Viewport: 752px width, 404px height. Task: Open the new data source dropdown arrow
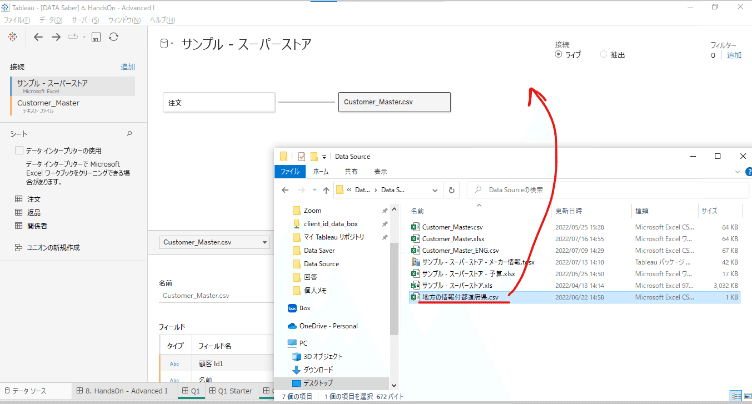coord(84,37)
